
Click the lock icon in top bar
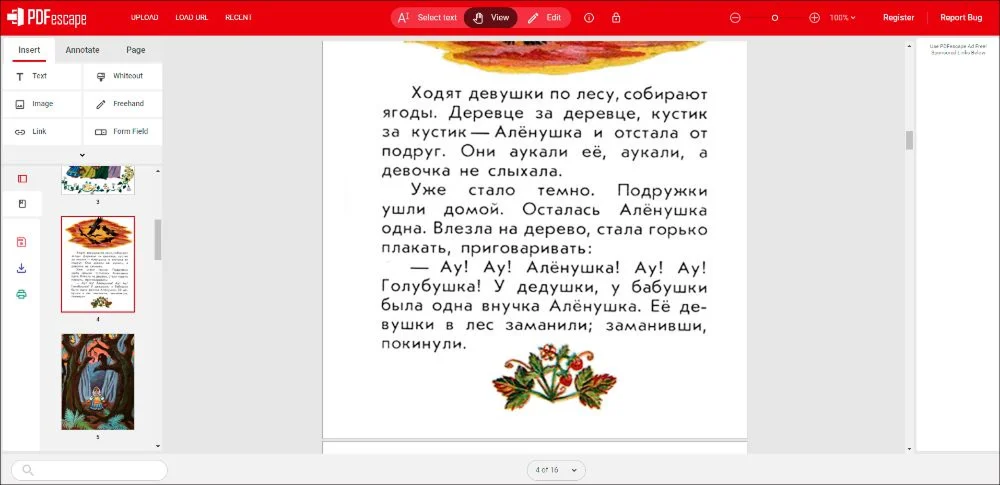pyautogui.click(x=616, y=18)
